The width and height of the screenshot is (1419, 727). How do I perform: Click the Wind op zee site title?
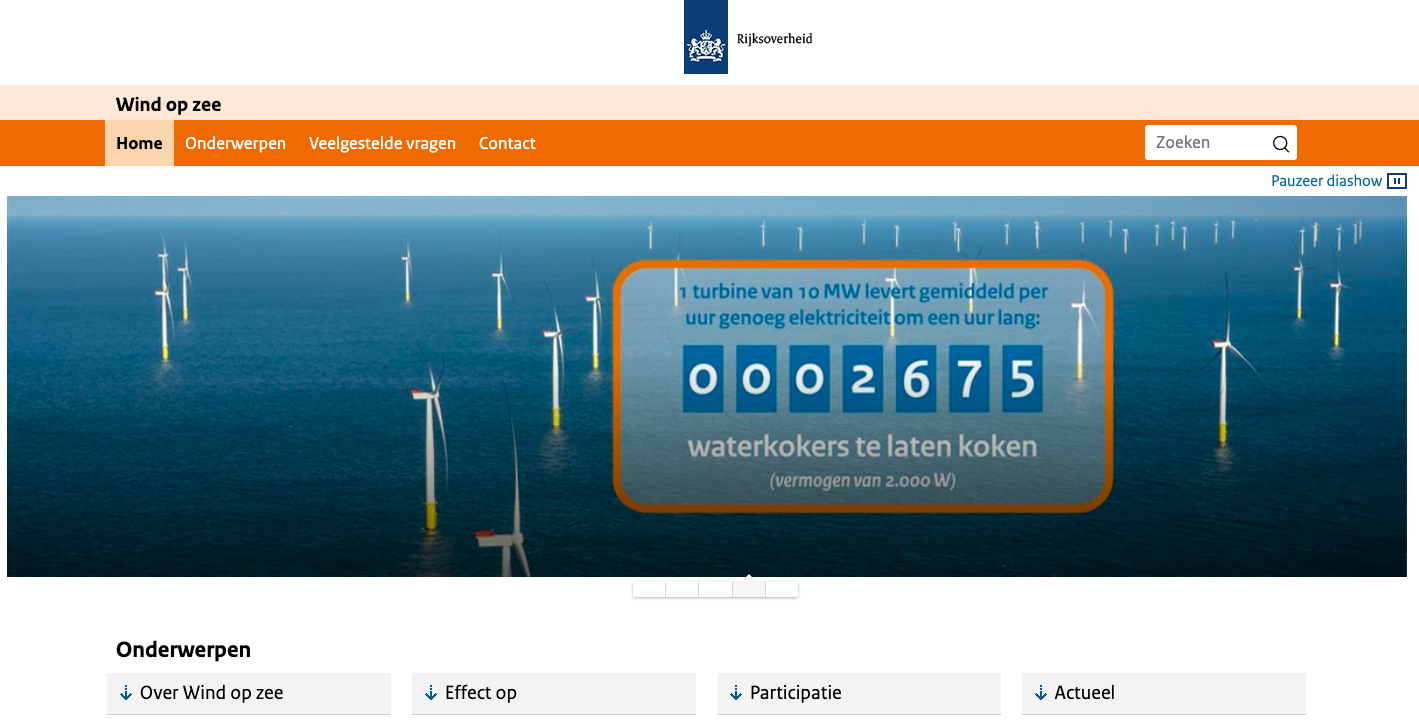pos(168,104)
